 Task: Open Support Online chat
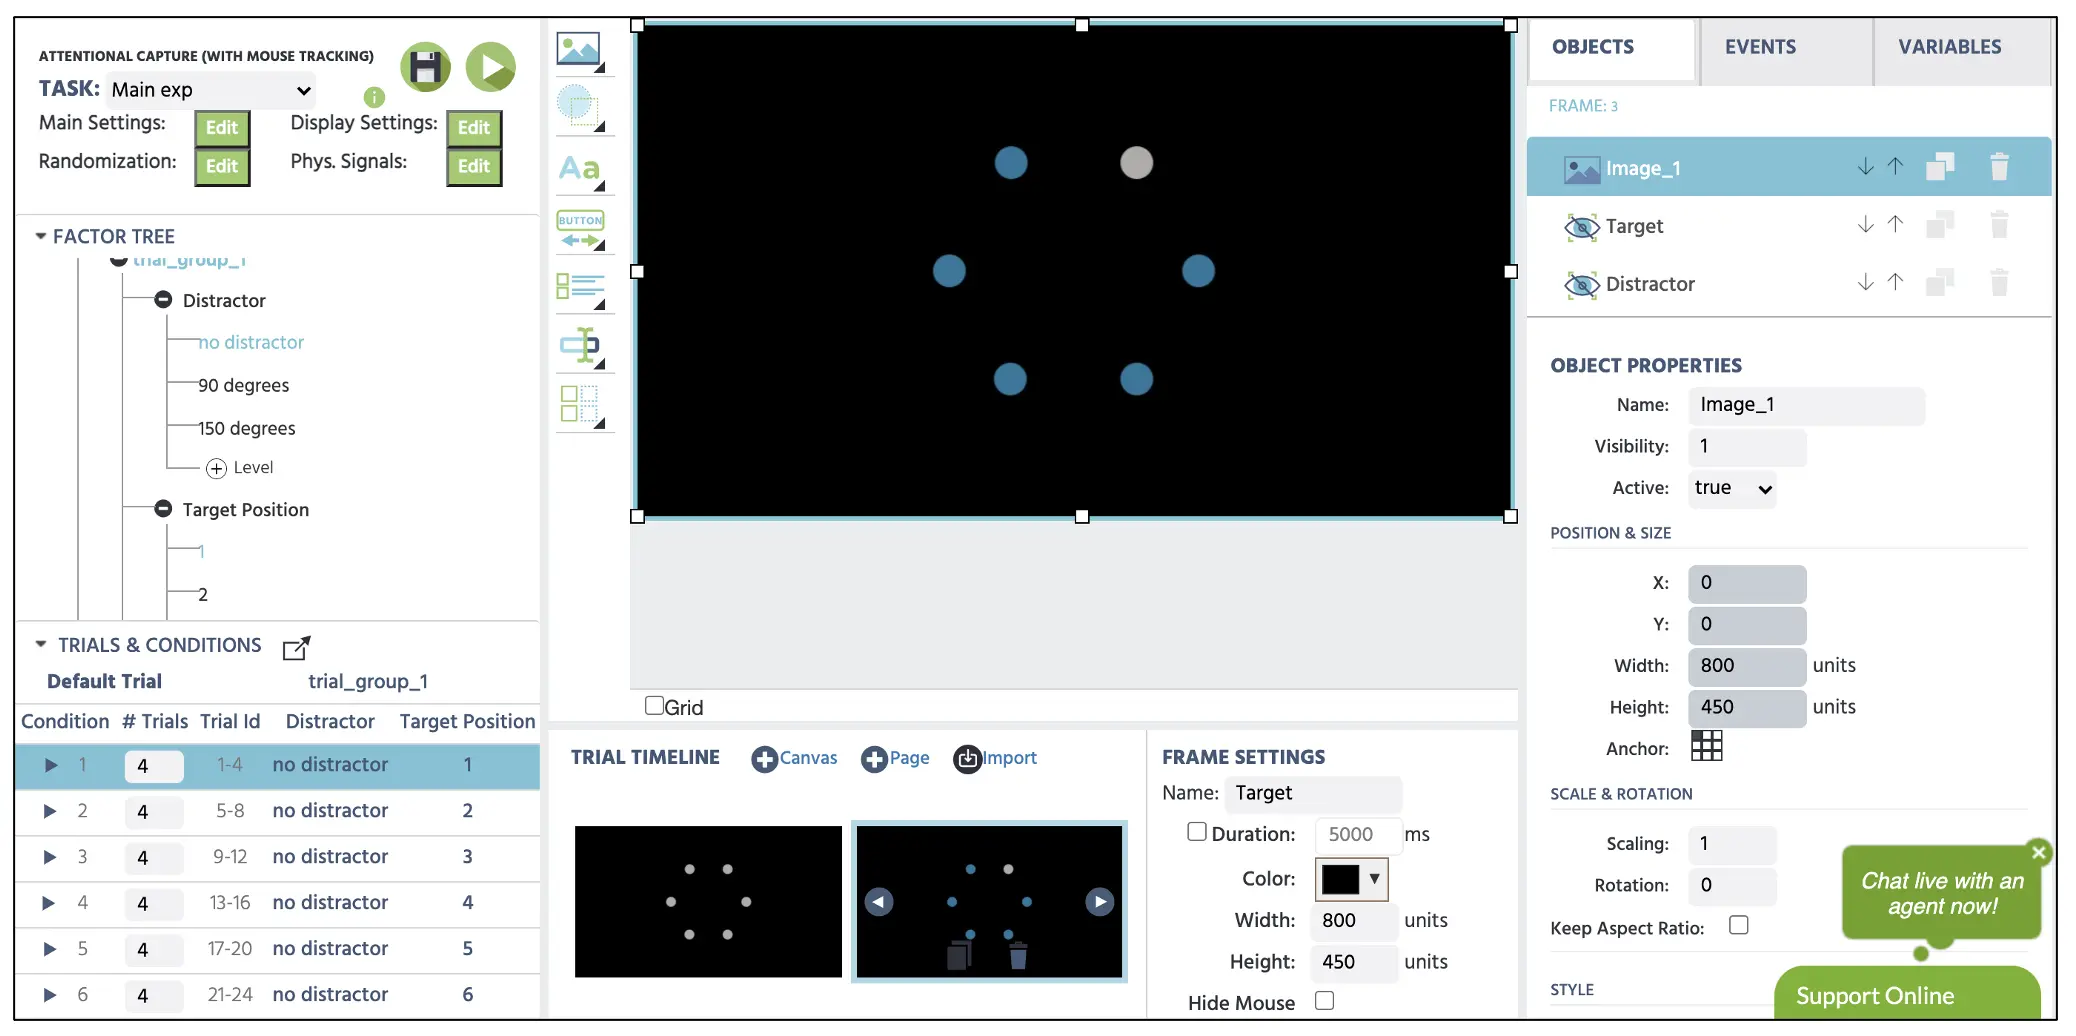pos(1906,994)
